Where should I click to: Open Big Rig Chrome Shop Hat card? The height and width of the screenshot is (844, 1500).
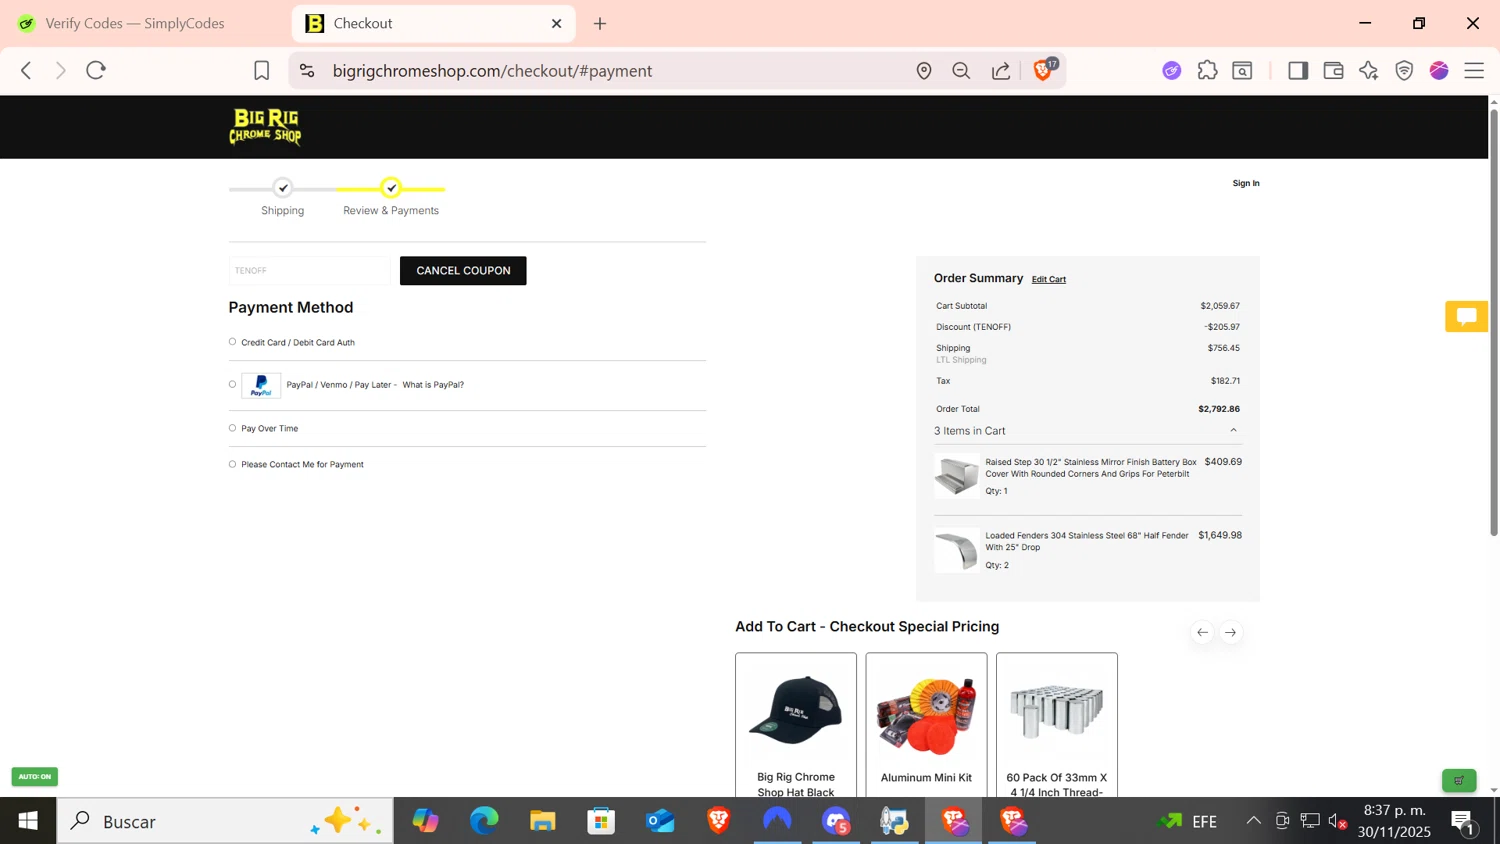pos(796,726)
